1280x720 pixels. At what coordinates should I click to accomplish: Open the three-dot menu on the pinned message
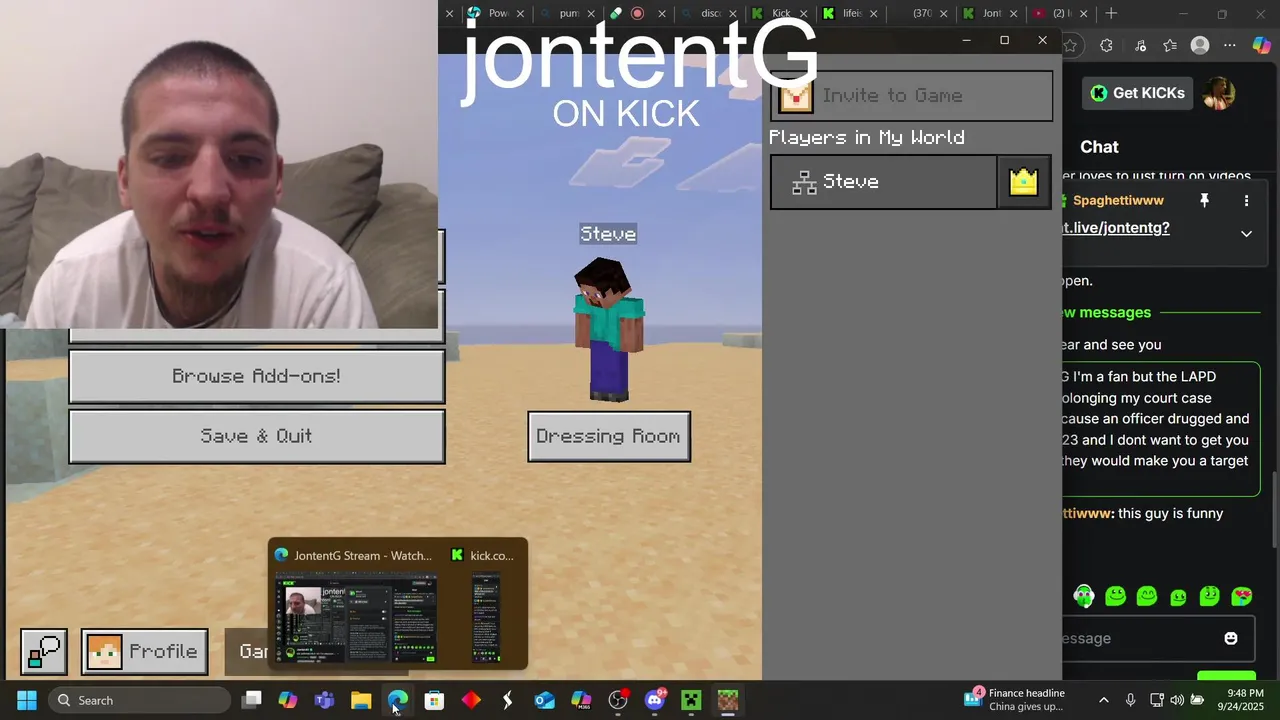(1246, 201)
